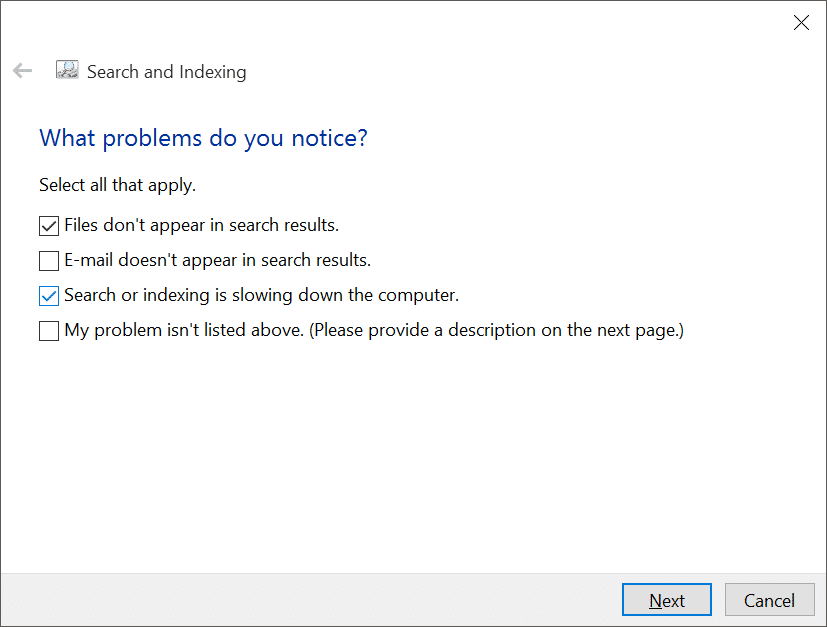
Task: Check 'My problem isn't listed above' box
Action: point(49,331)
